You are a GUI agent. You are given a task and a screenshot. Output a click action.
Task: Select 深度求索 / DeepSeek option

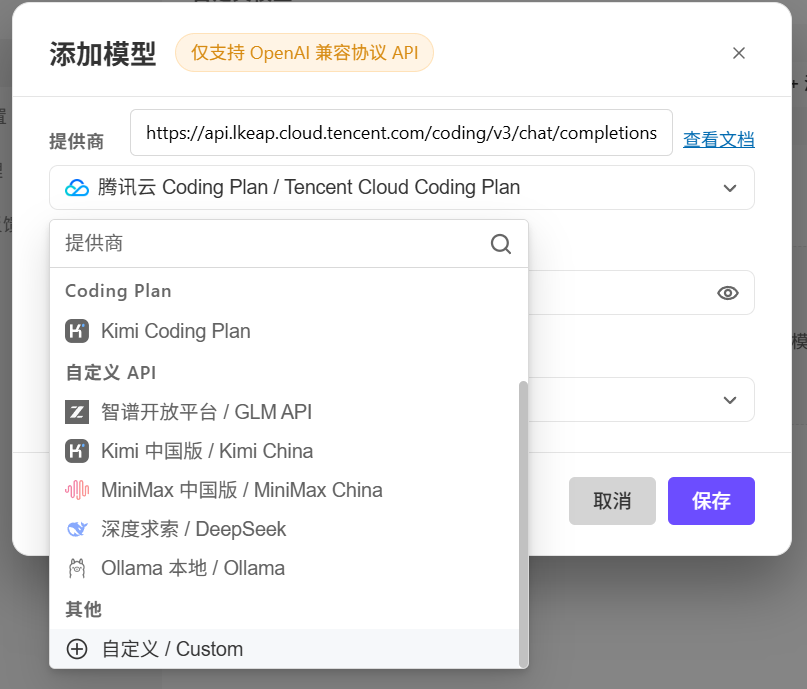click(284, 529)
